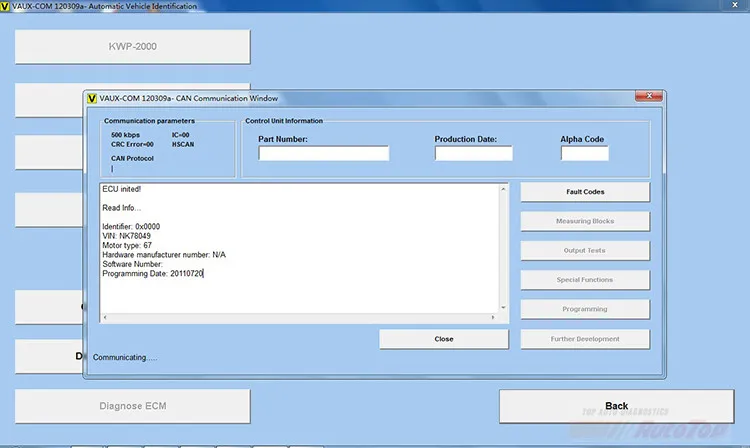Click 'Identifier: 0x0000' log line
The height and width of the screenshot is (448, 750).
(131, 227)
